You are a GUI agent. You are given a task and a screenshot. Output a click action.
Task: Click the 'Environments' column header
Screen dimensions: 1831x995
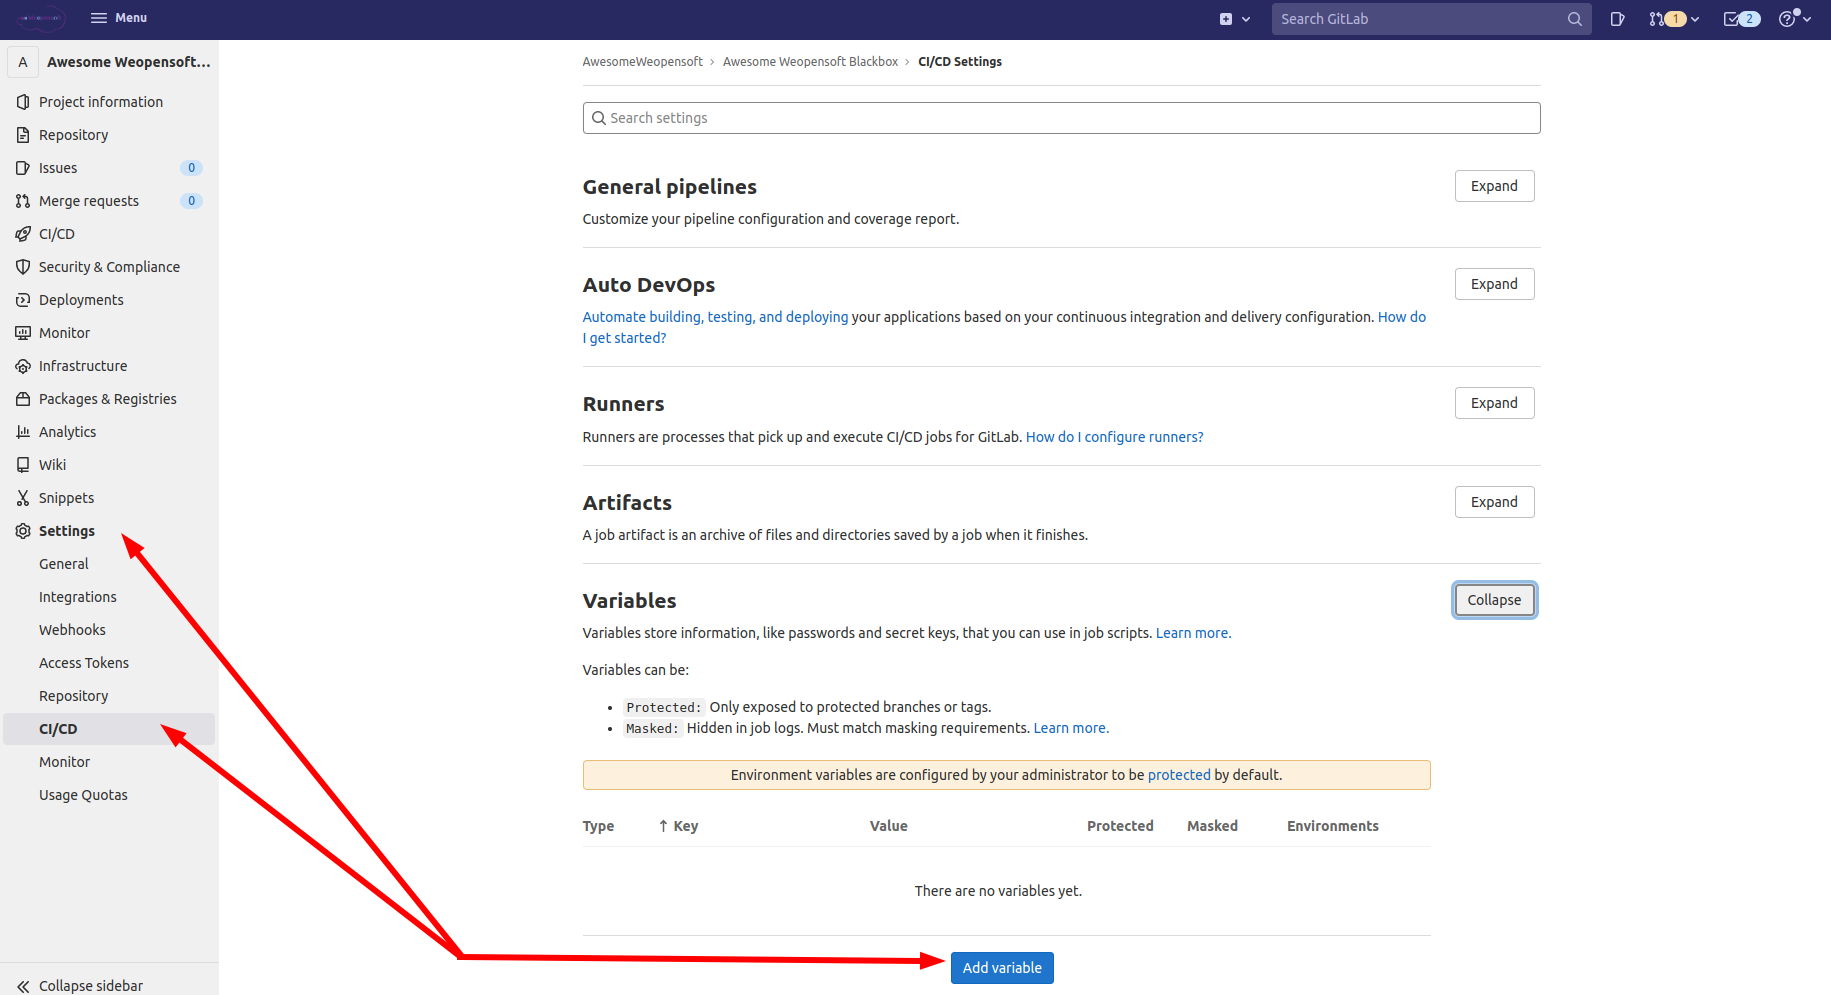click(1332, 826)
